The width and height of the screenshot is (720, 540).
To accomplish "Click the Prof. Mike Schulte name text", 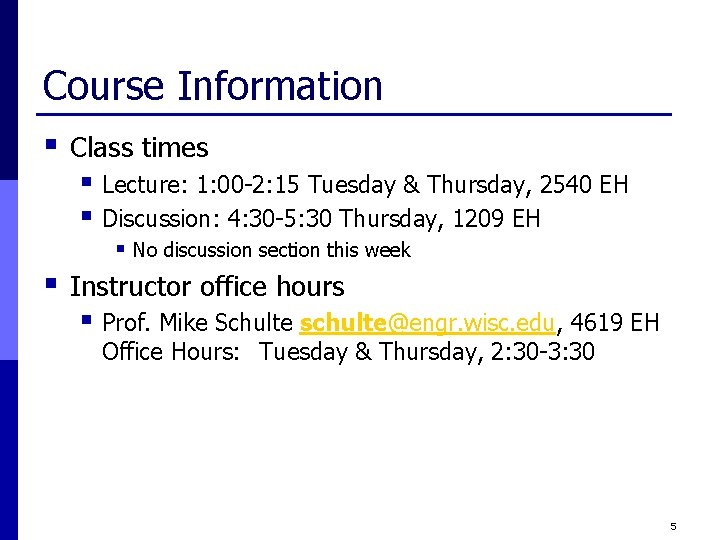I will coord(197,323).
